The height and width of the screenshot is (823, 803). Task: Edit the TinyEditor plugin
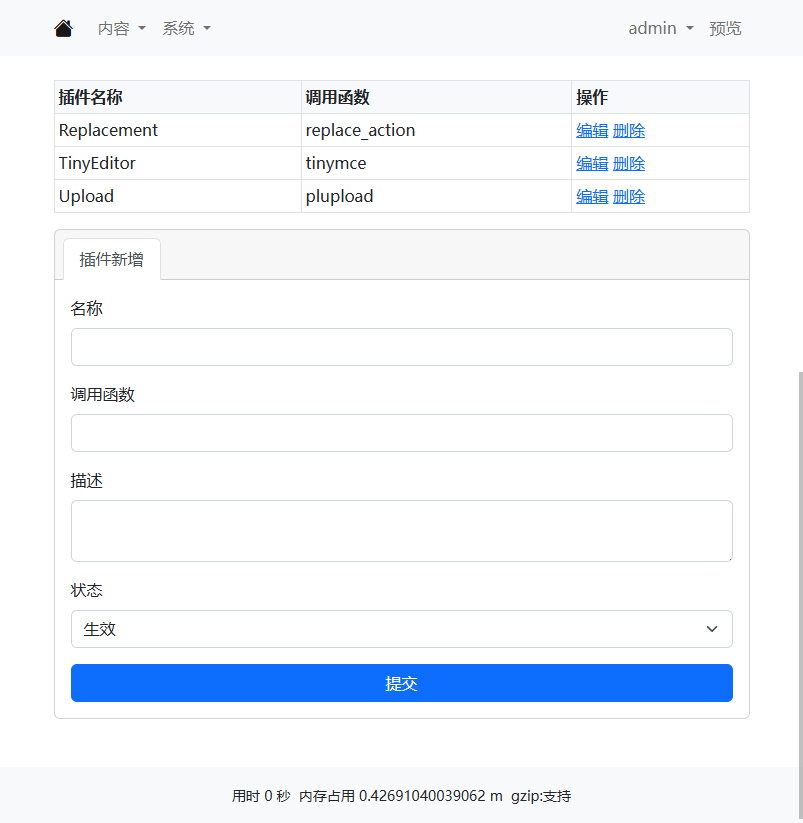tap(592, 163)
